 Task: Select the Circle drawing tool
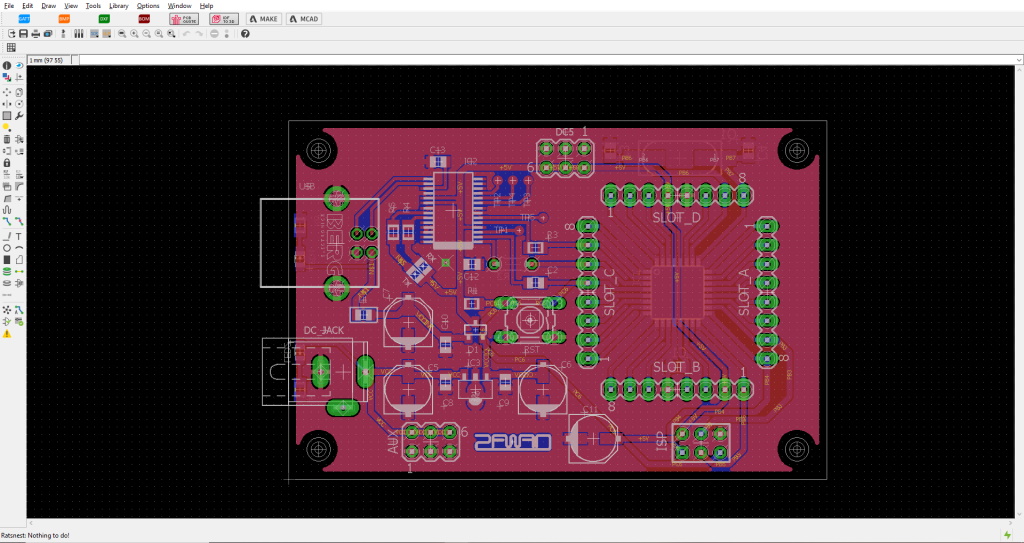point(7,247)
